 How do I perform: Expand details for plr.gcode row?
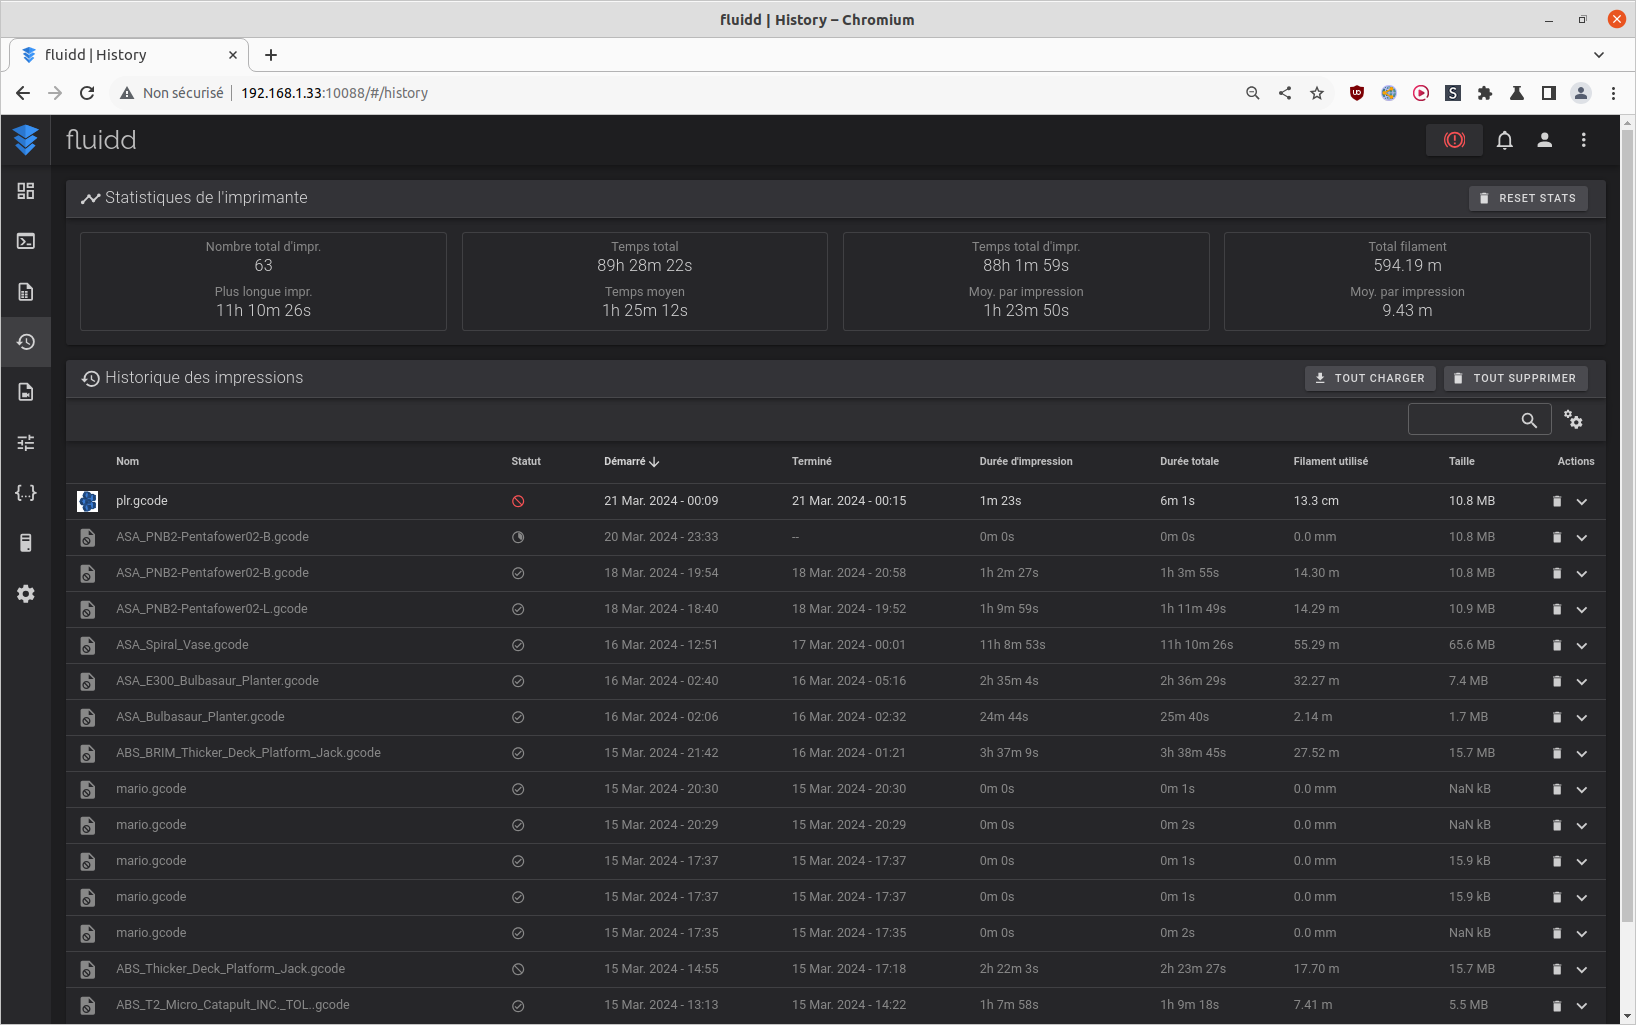click(1582, 502)
